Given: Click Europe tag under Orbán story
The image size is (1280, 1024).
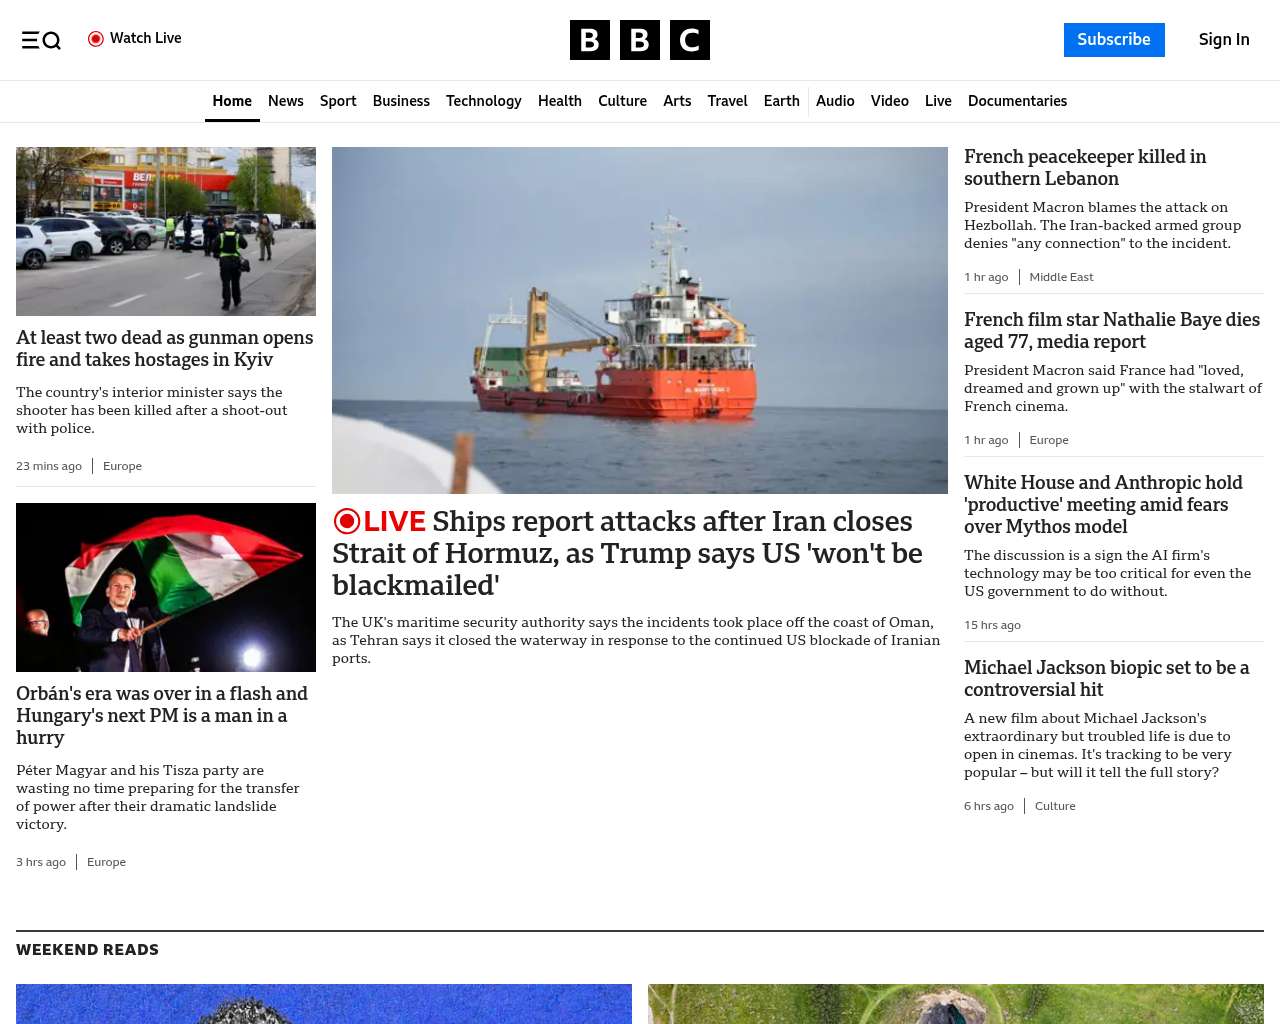Looking at the screenshot, I should tap(106, 862).
